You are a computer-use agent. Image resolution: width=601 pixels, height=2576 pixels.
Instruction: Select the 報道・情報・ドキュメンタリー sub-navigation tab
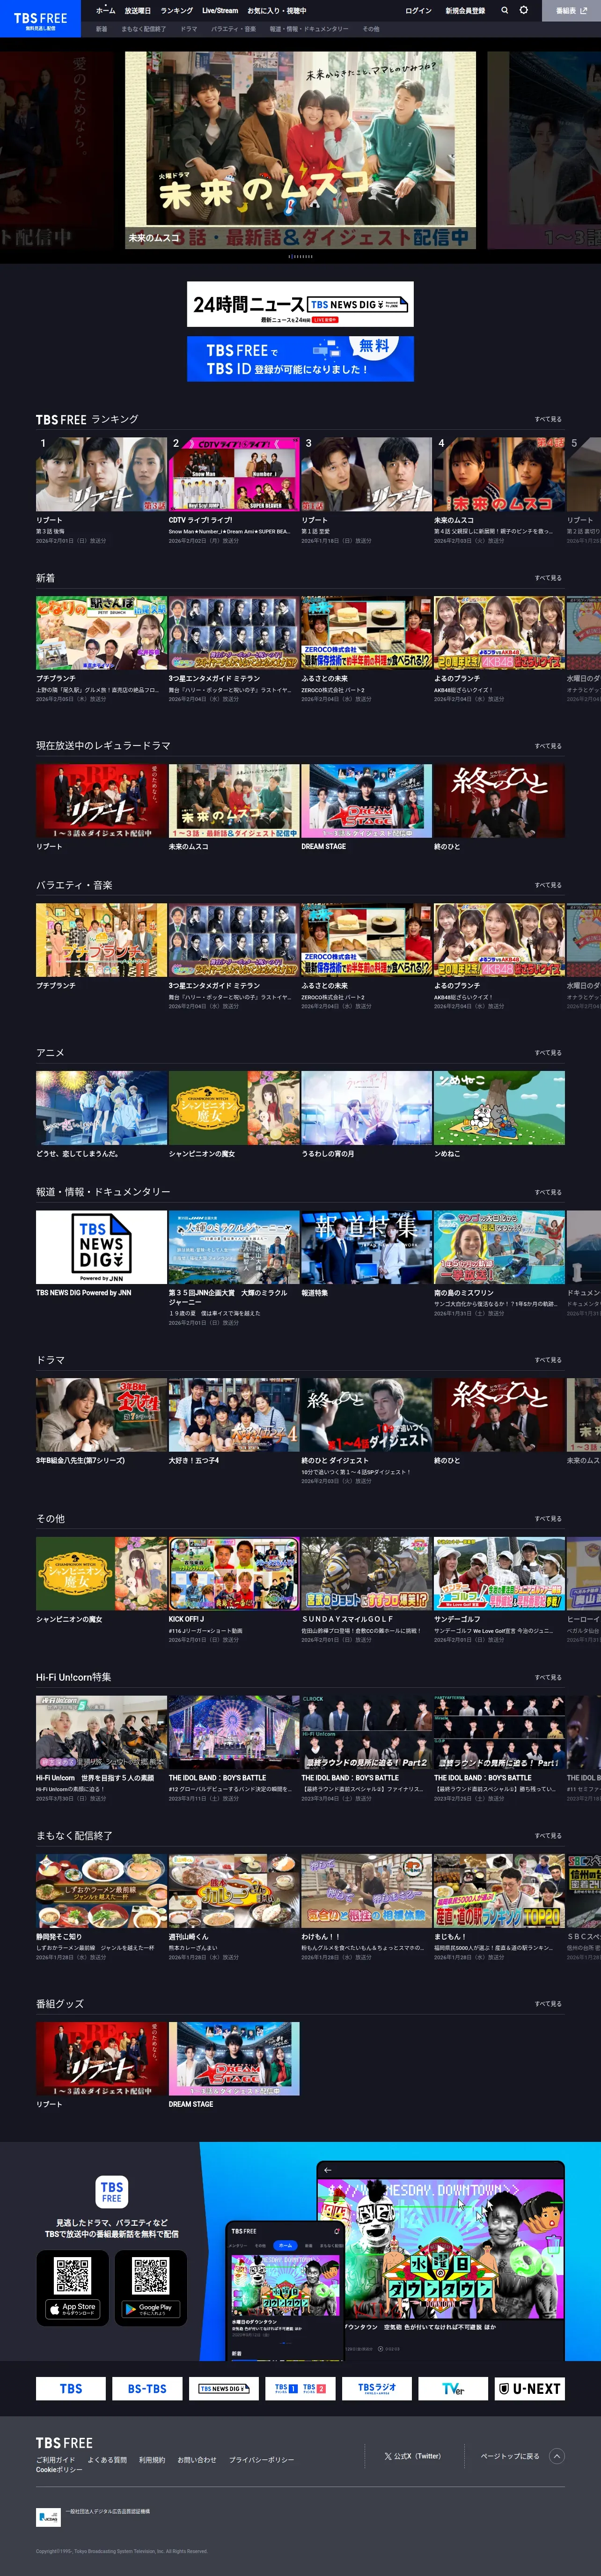click(309, 29)
